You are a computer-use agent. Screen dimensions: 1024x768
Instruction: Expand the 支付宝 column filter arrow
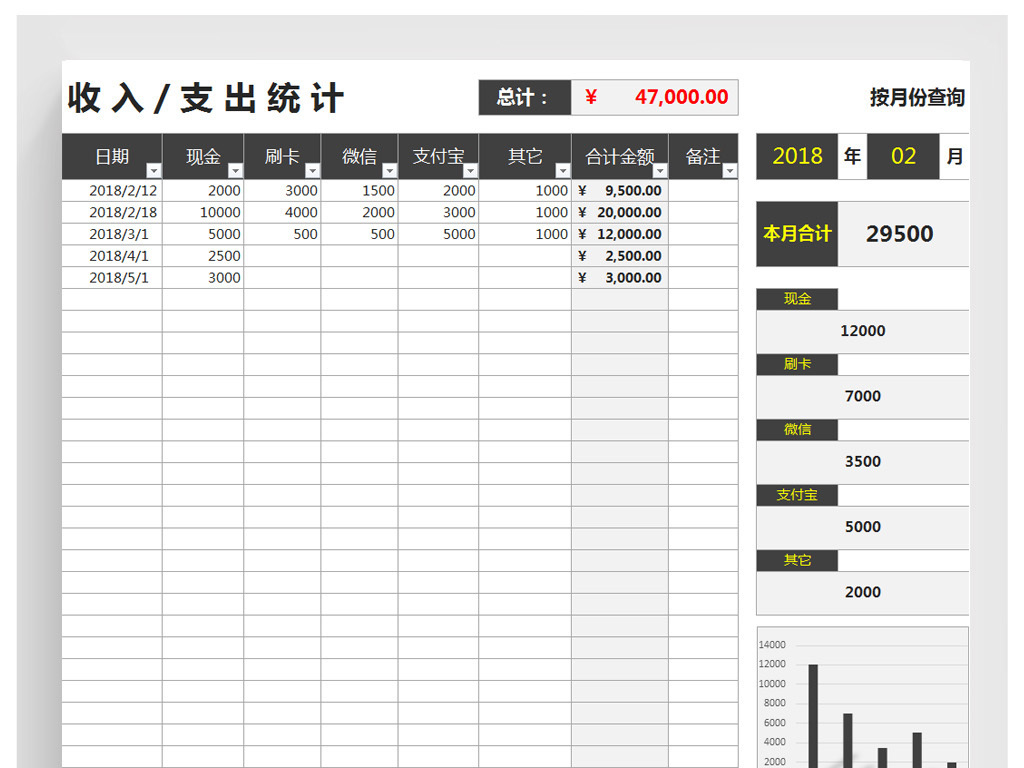(x=470, y=171)
